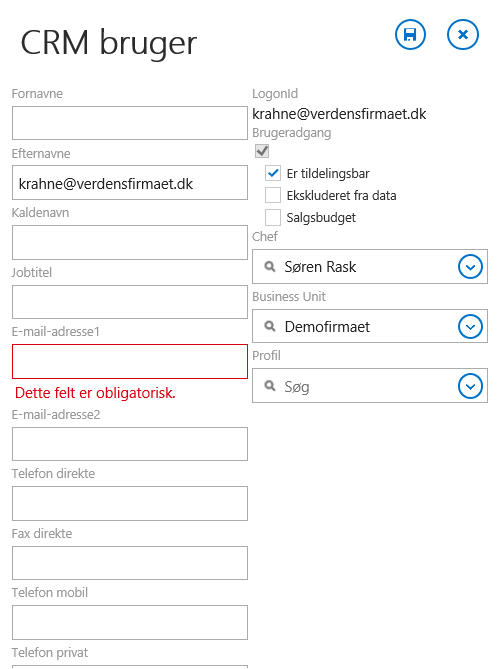
Task: Click the save disk icon
Action: (x=410, y=35)
